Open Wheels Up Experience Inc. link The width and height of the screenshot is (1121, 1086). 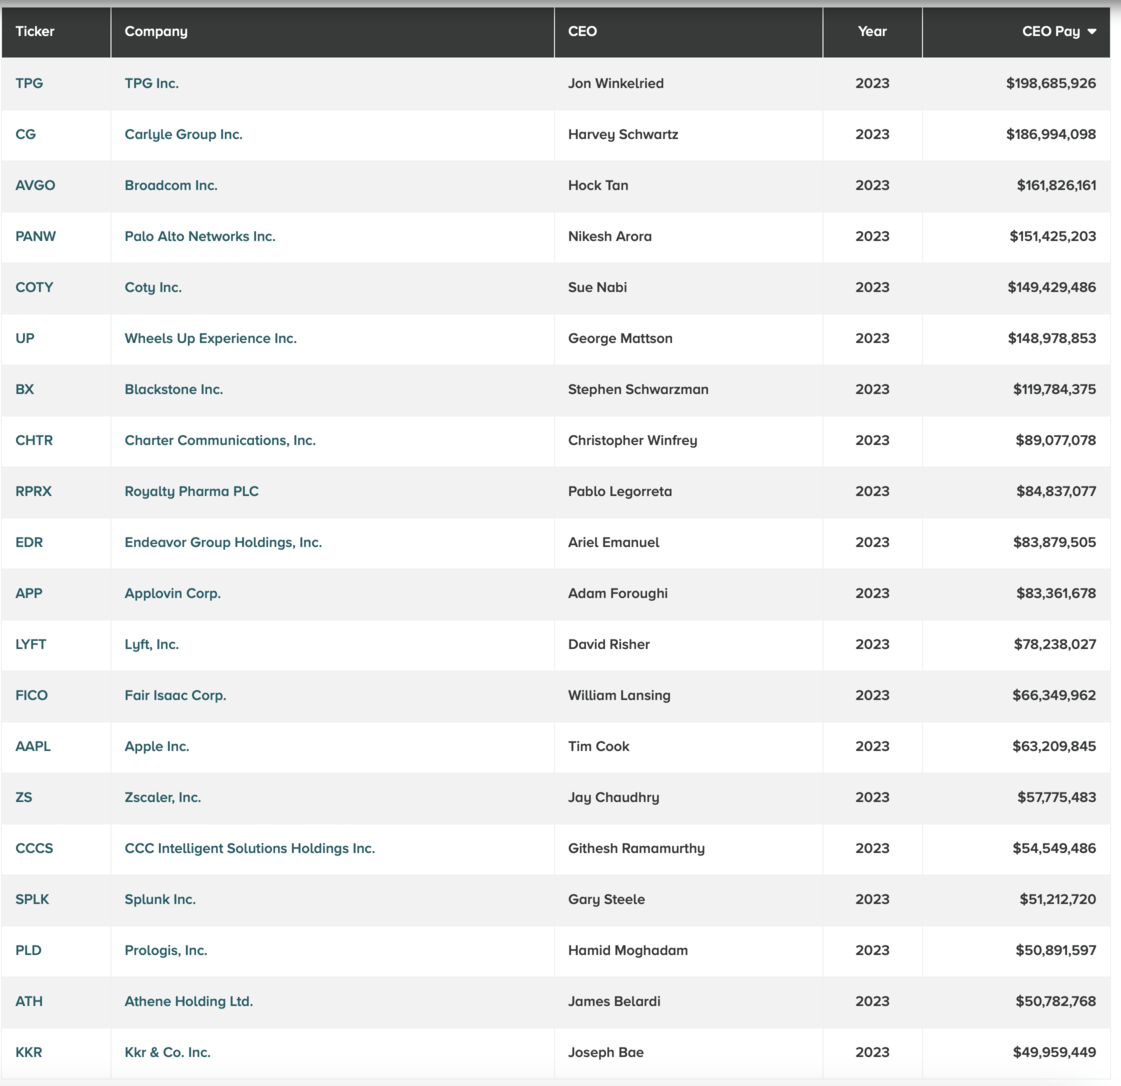(x=211, y=338)
